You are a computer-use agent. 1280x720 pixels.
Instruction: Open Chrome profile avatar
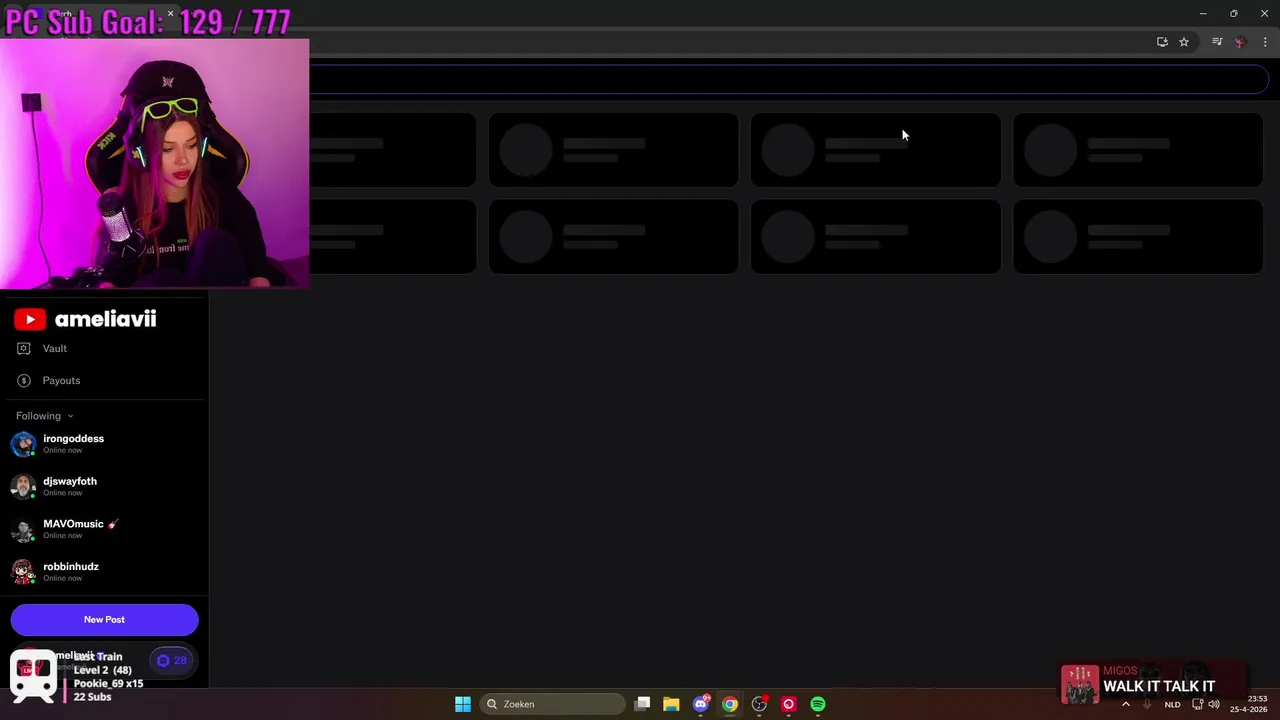coord(1241,42)
